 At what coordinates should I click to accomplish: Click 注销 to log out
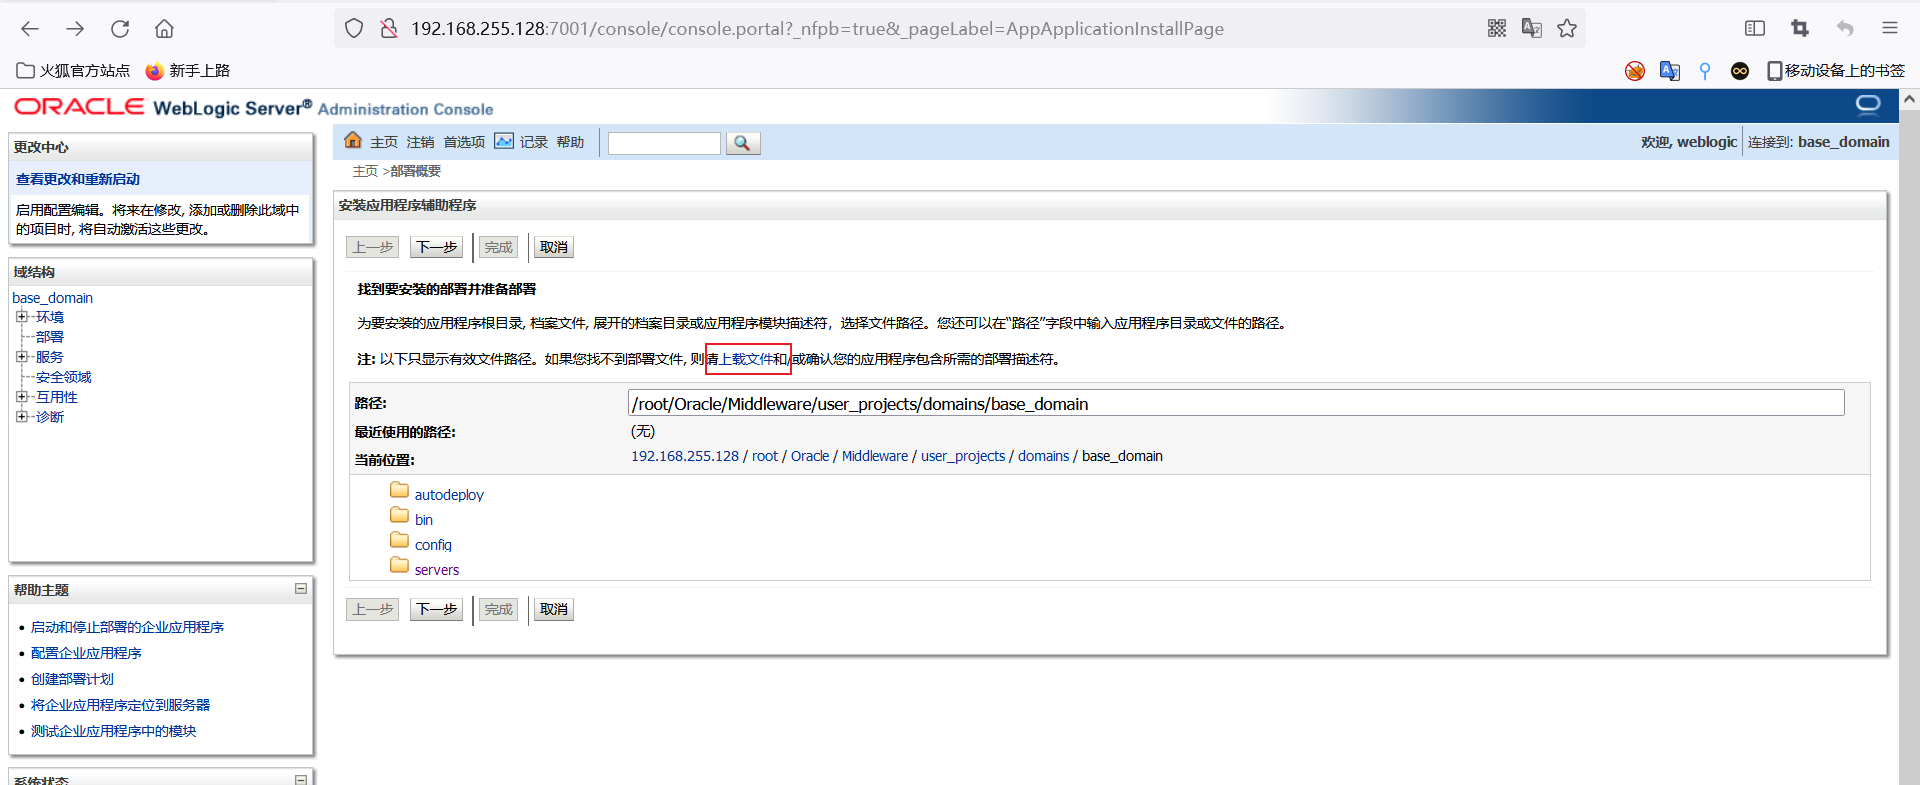click(x=420, y=142)
